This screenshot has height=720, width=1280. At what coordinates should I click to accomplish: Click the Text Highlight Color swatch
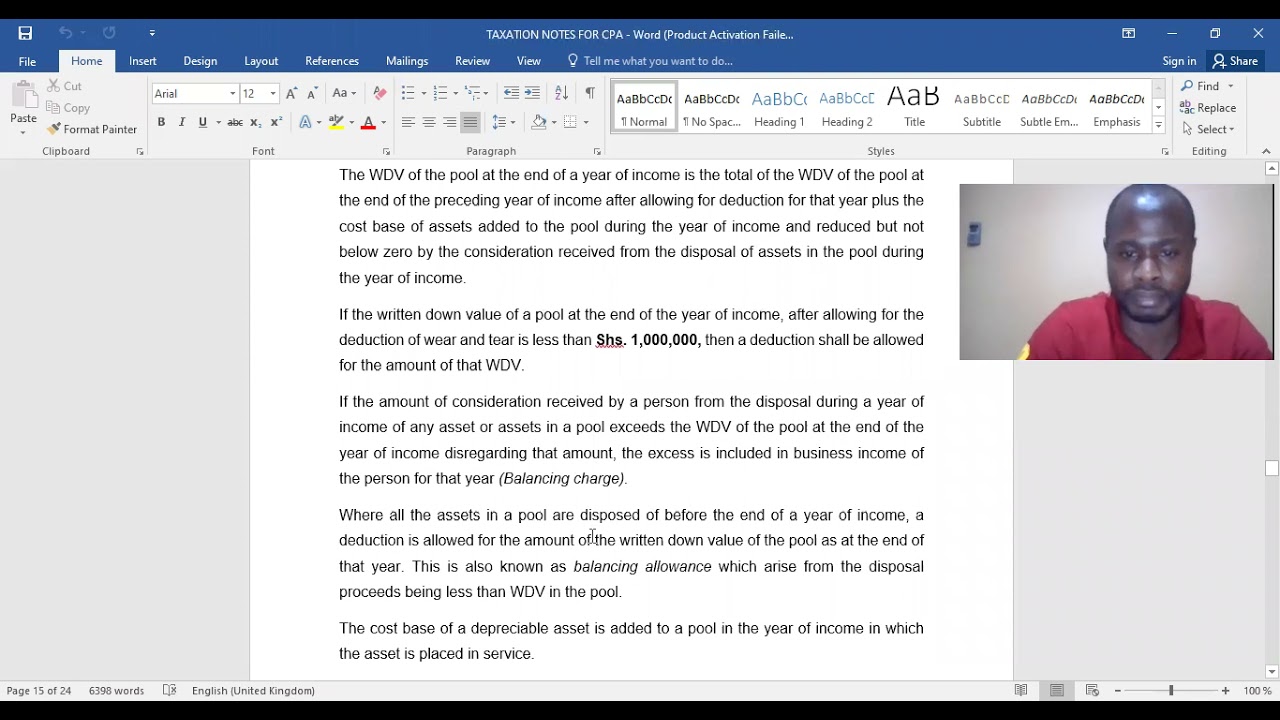(x=337, y=122)
